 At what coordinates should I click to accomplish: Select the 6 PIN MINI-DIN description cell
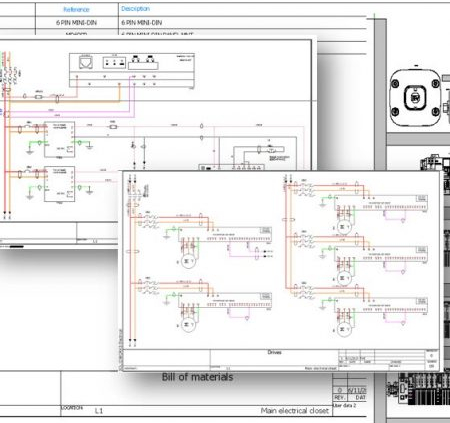(x=142, y=23)
